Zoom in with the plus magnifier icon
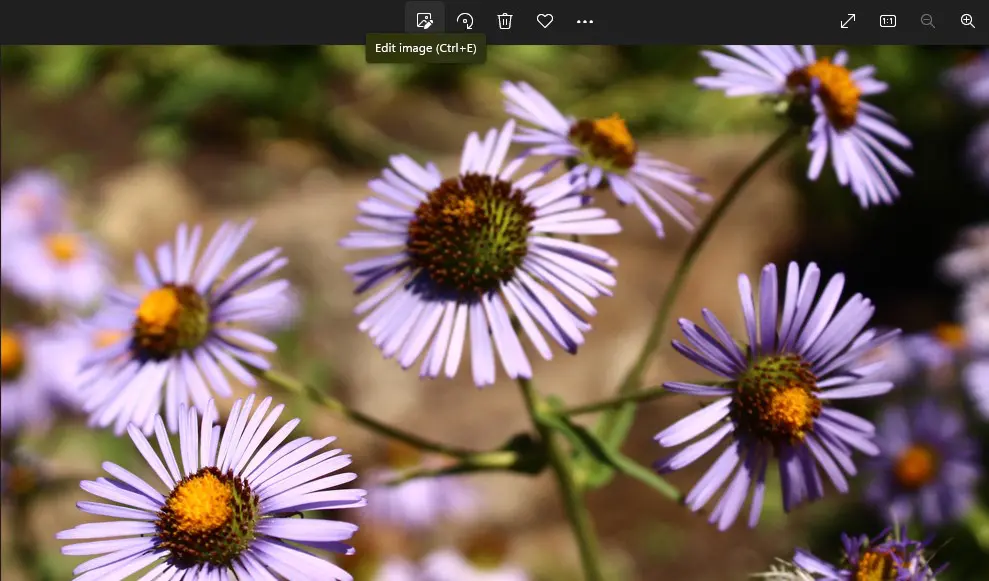This screenshot has width=989, height=581. click(967, 21)
